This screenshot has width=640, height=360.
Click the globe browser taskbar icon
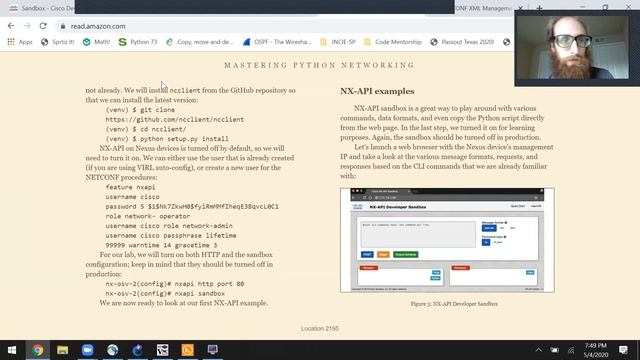112,350
